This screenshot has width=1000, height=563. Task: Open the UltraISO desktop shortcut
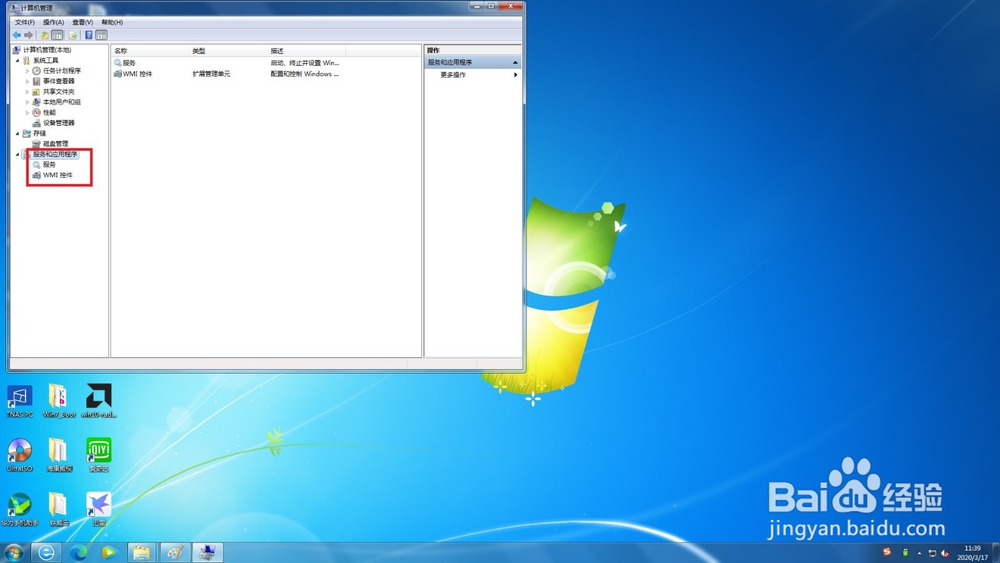click(x=20, y=455)
